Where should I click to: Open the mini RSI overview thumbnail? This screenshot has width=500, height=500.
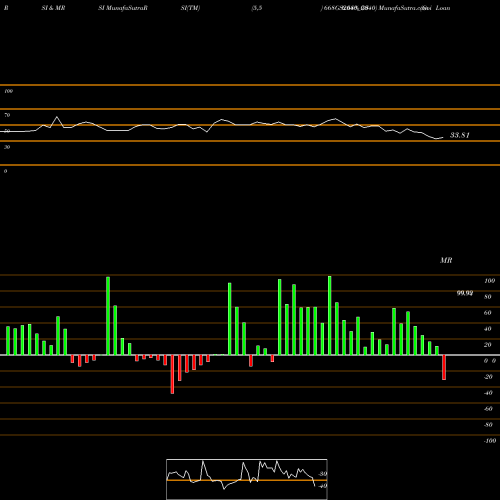(x=247, y=479)
